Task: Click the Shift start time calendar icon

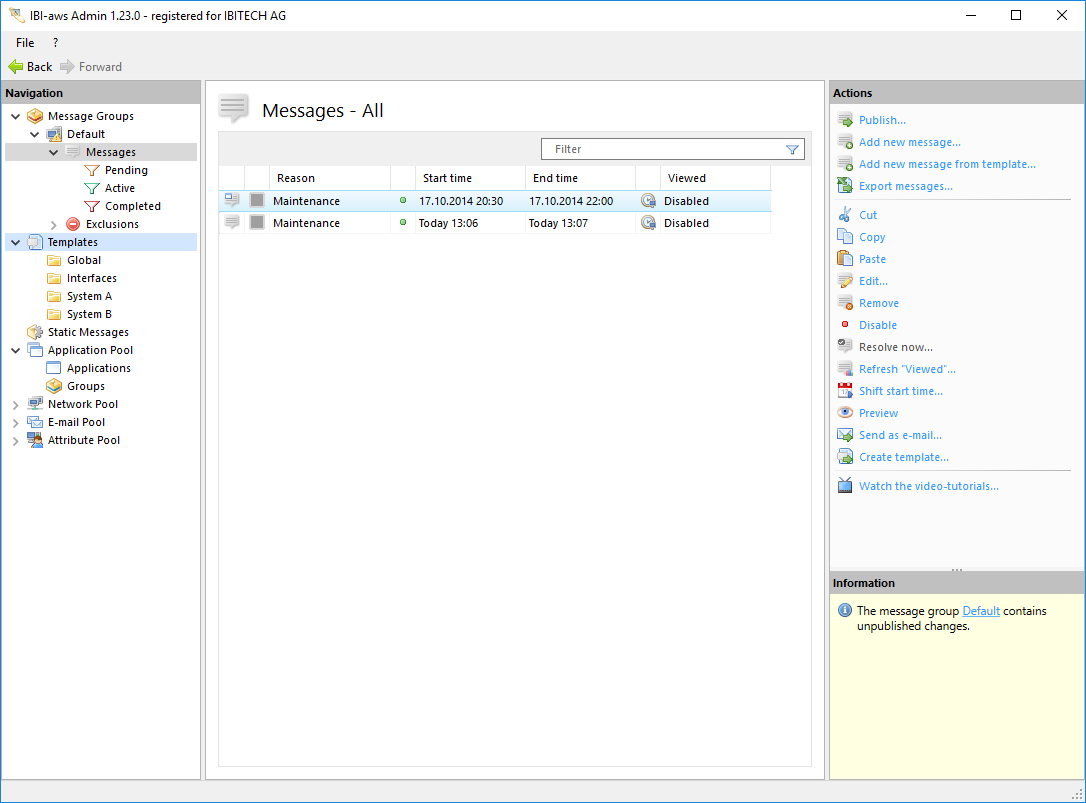Action: pyautogui.click(x=845, y=391)
